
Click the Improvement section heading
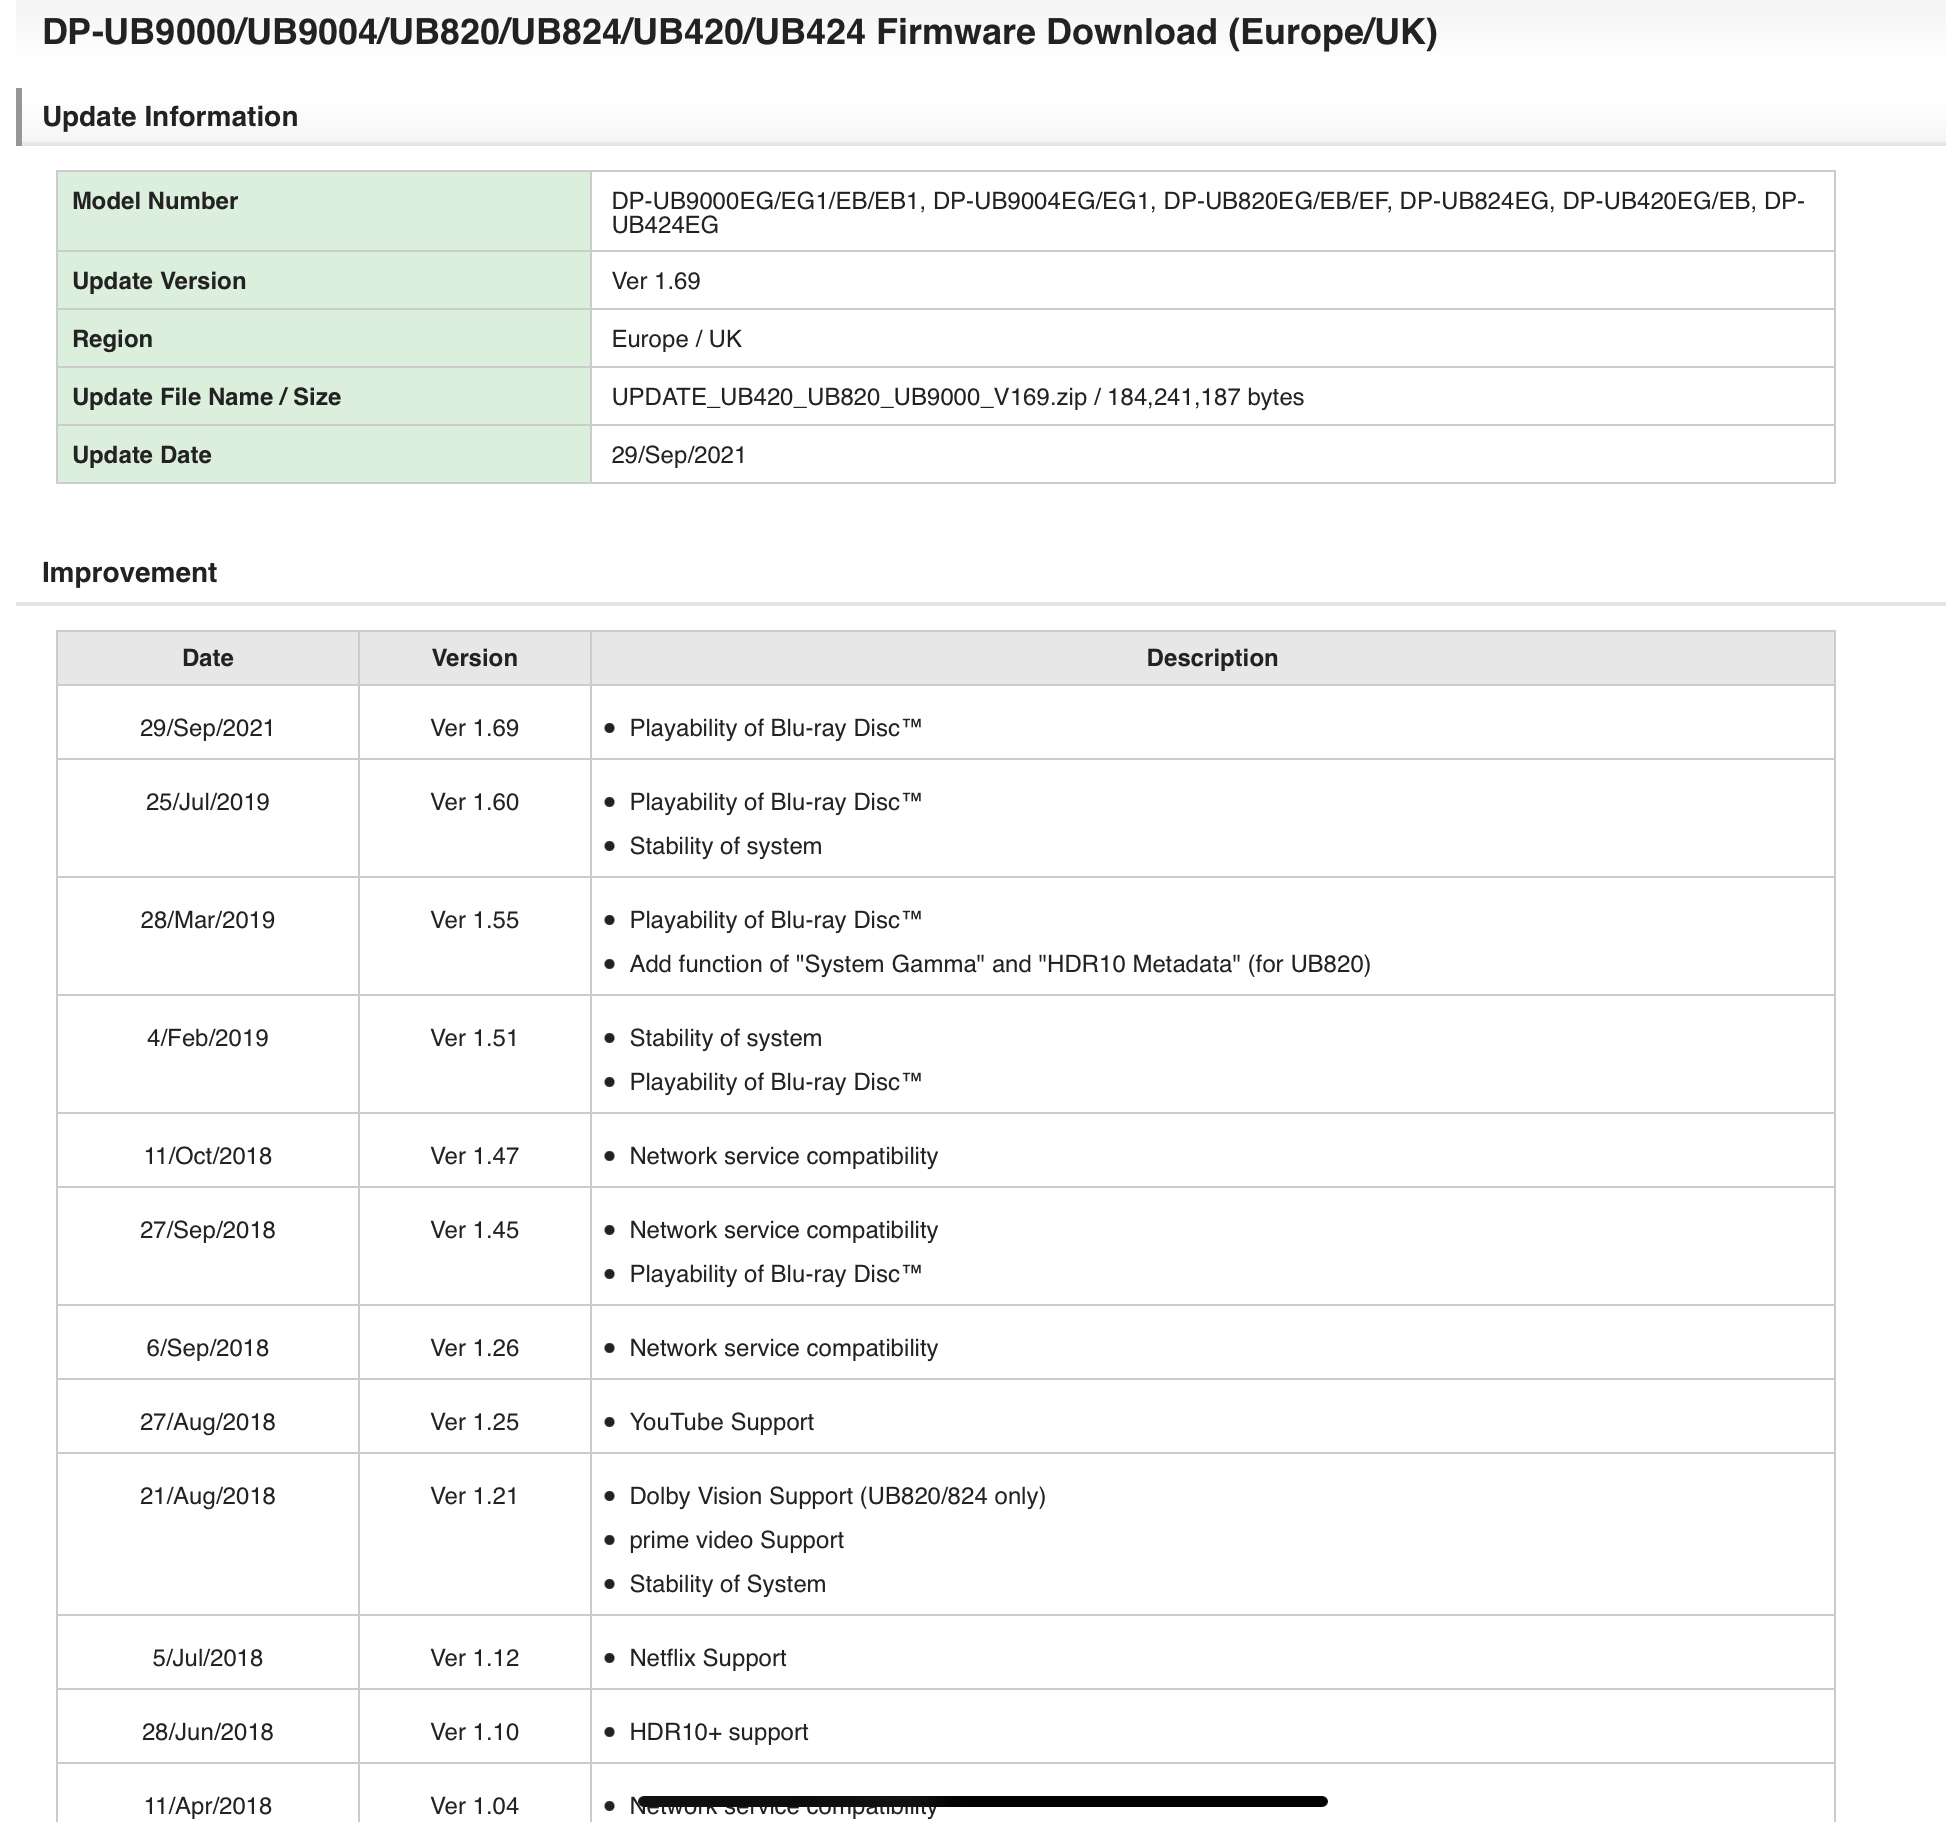(129, 573)
